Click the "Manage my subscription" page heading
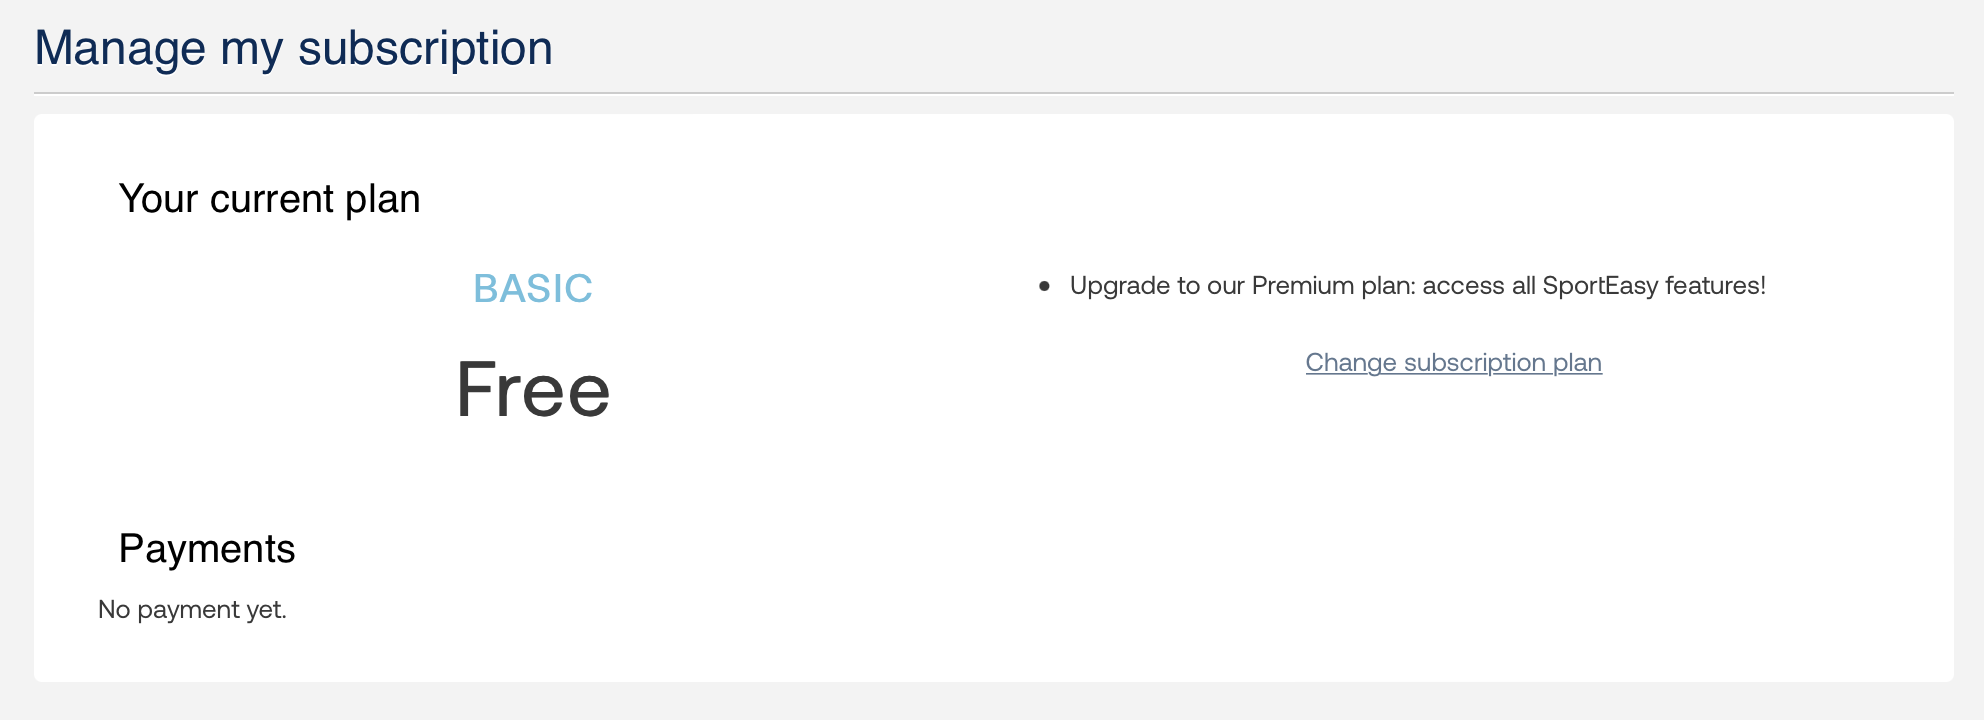The width and height of the screenshot is (1984, 720). coord(293,48)
